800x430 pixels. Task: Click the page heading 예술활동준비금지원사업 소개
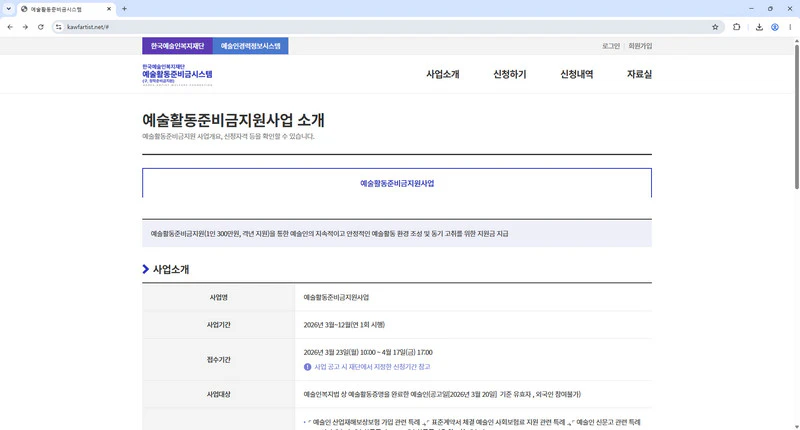[233, 120]
